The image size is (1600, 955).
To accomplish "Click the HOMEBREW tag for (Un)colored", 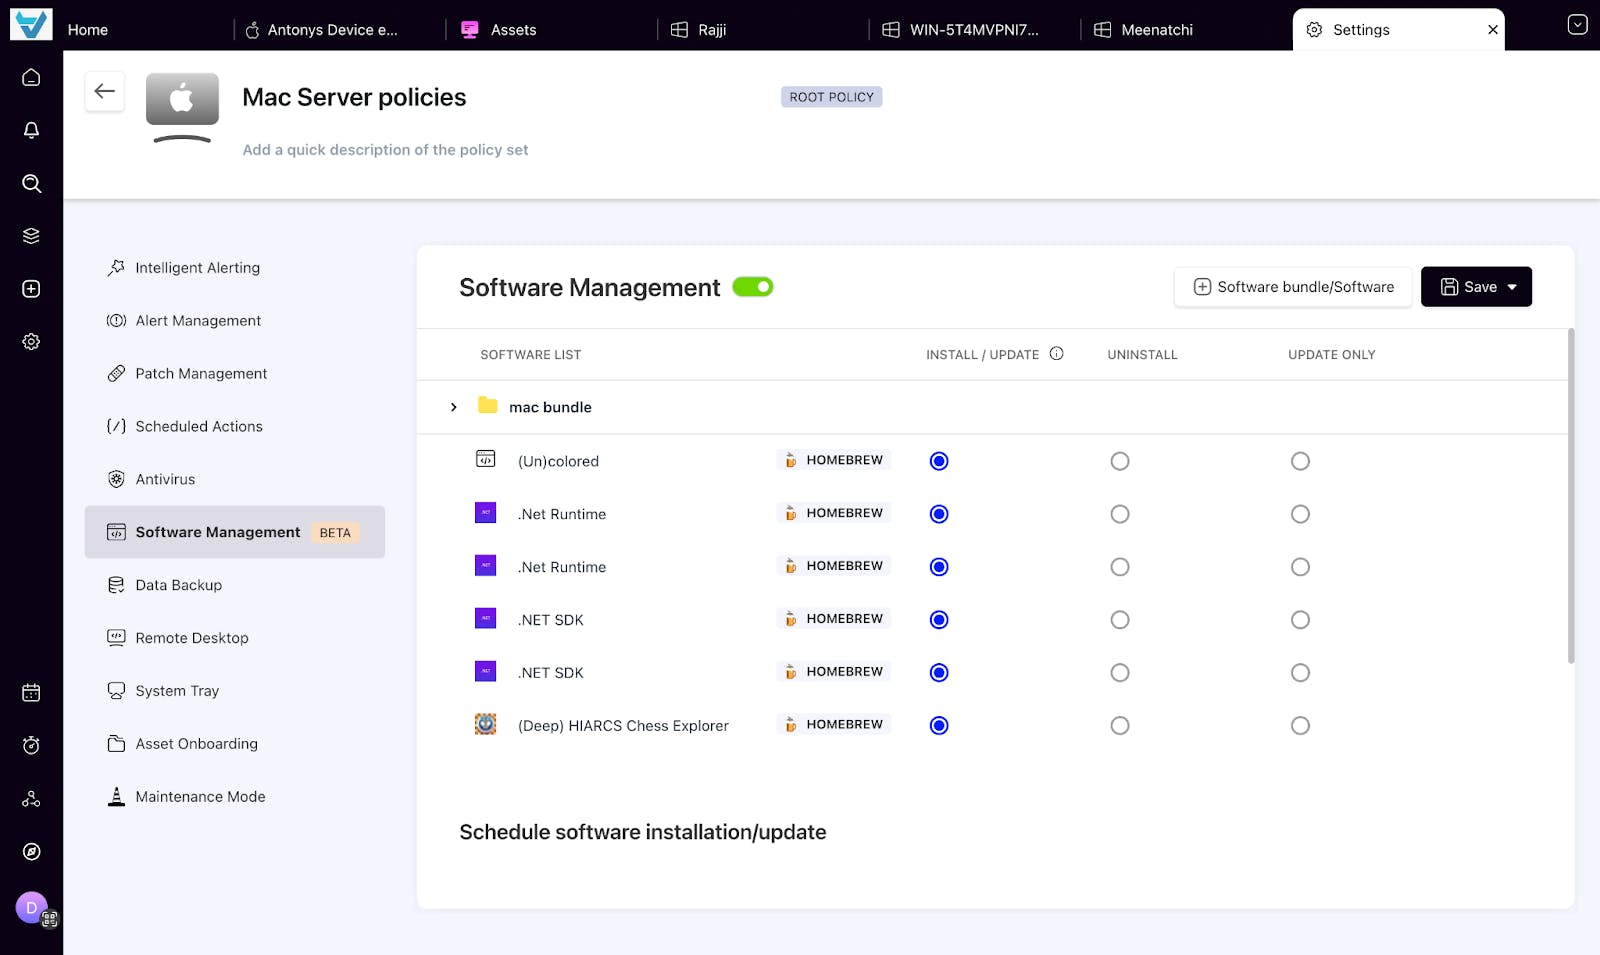I will [x=834, y=460].
